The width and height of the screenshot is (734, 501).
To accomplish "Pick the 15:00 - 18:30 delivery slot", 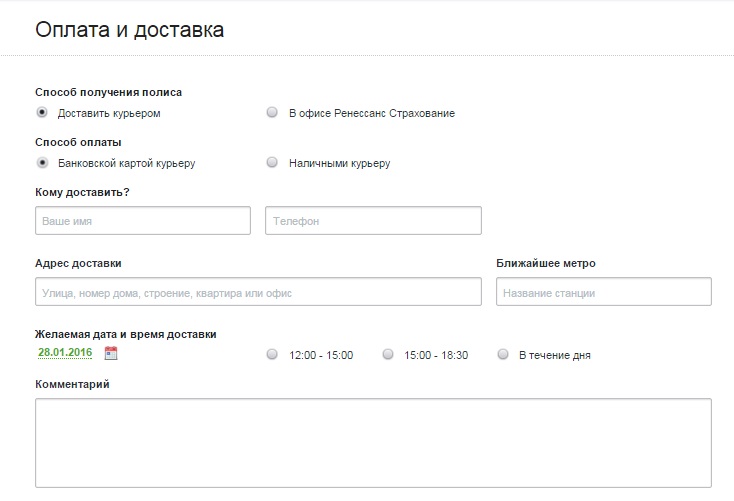I will pos(387,354).
